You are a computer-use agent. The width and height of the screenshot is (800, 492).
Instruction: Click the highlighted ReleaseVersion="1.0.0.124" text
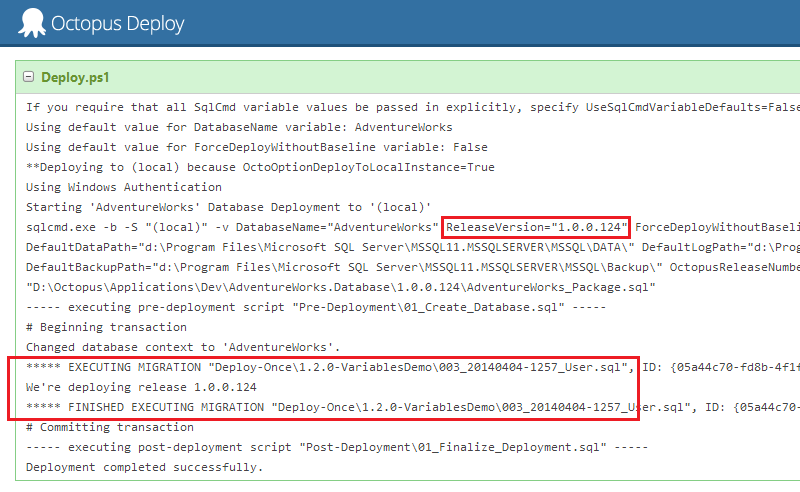537,227
